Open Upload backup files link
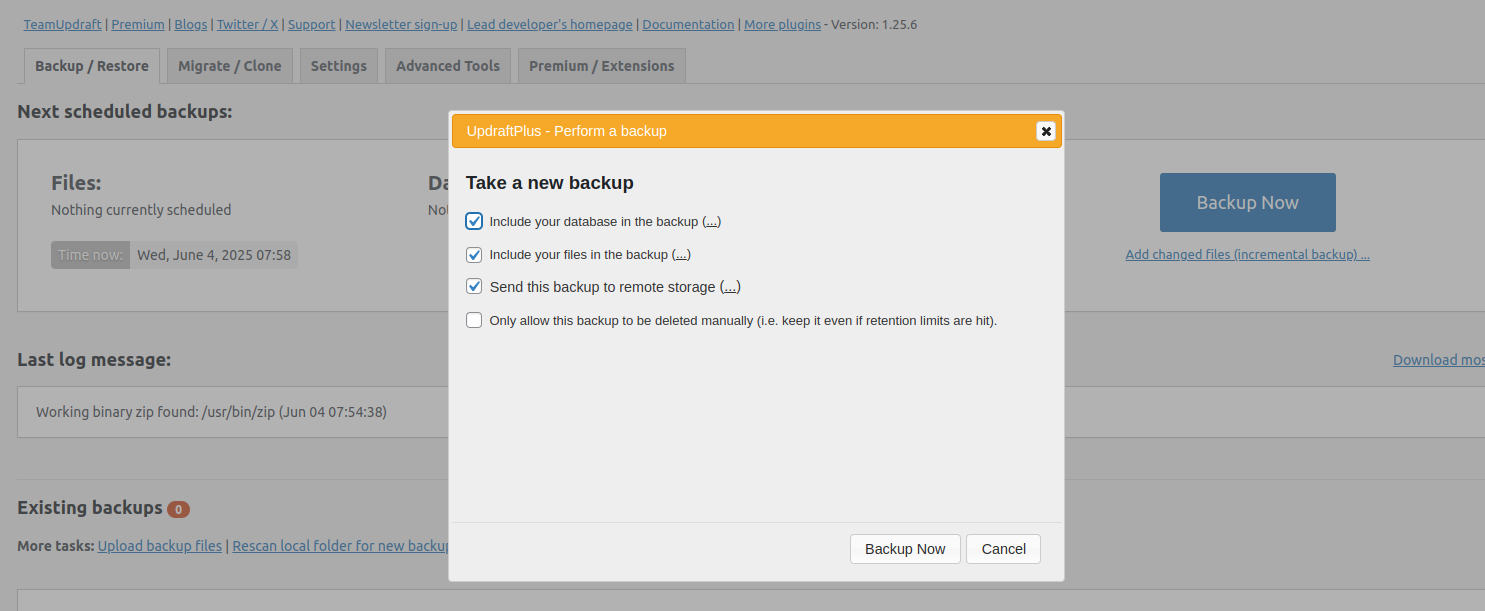 (160, 546)
